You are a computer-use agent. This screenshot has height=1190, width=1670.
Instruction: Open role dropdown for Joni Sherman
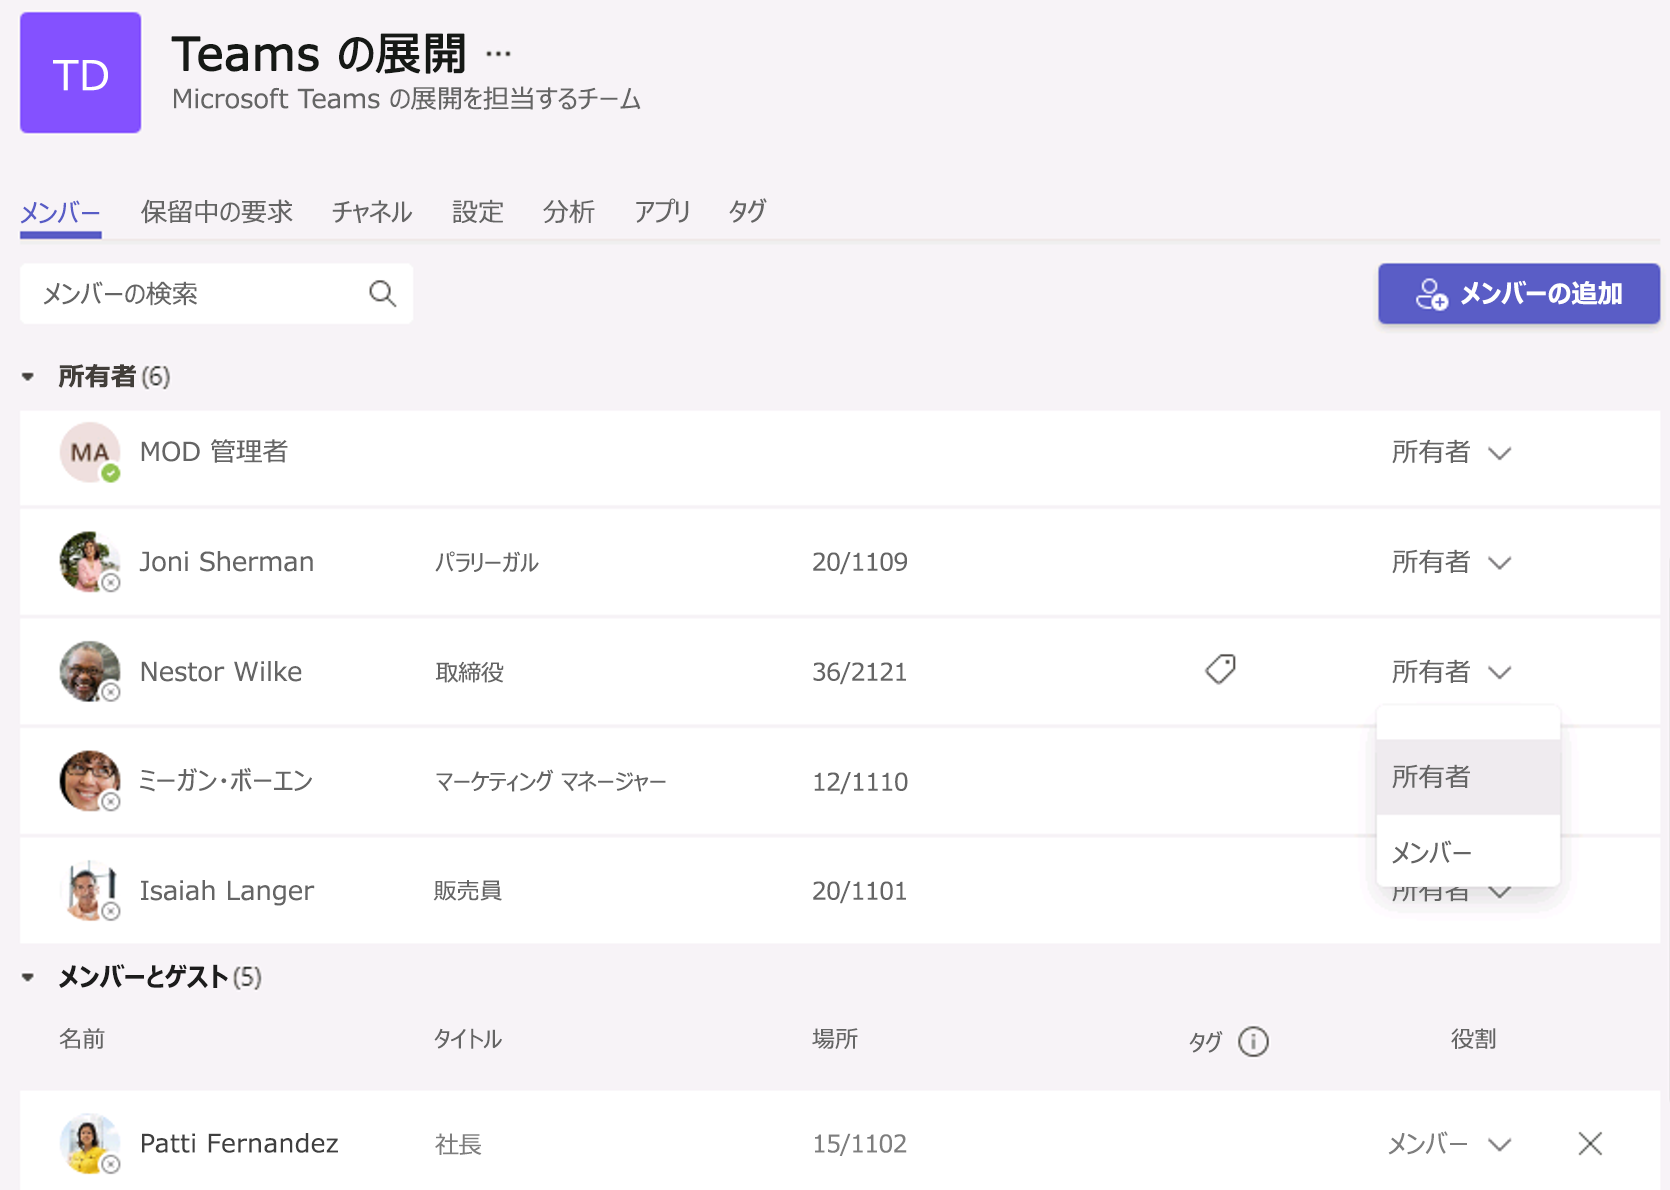[x=1451, y=562]
